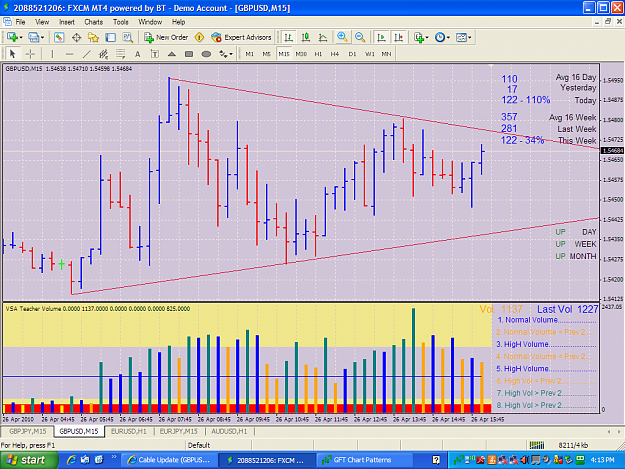The image size is (625, 469).
Task: Open the New Chart toolbar icon
Action: point(12,37)
